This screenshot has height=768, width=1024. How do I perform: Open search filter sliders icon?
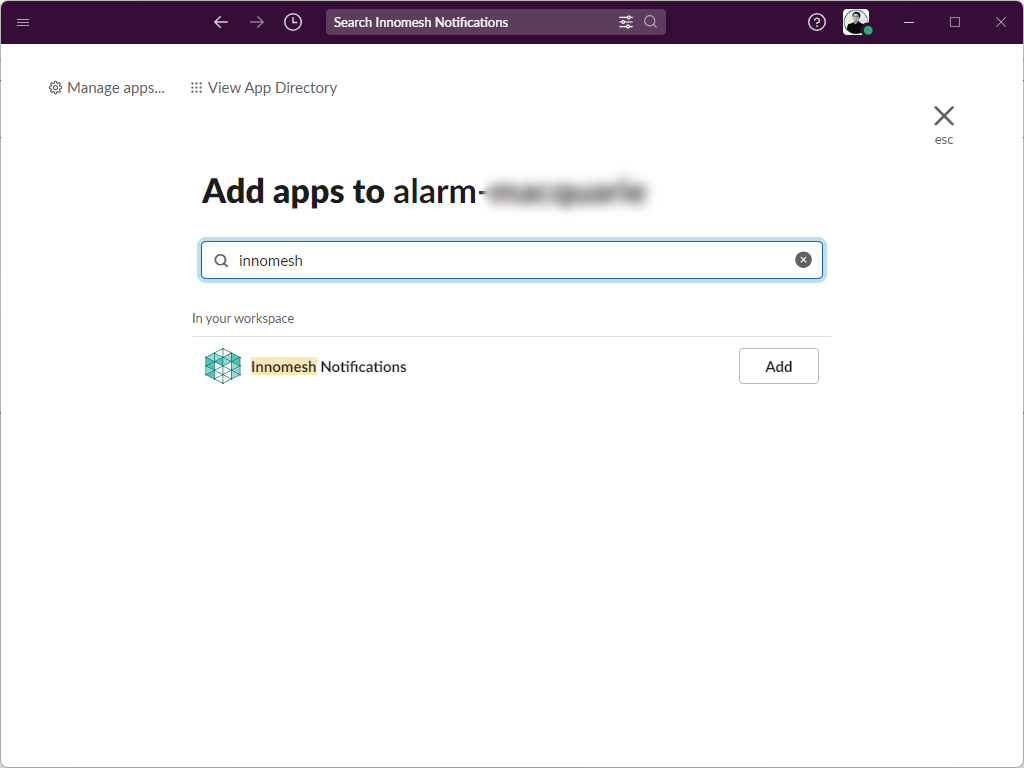[x=626, y=22]
